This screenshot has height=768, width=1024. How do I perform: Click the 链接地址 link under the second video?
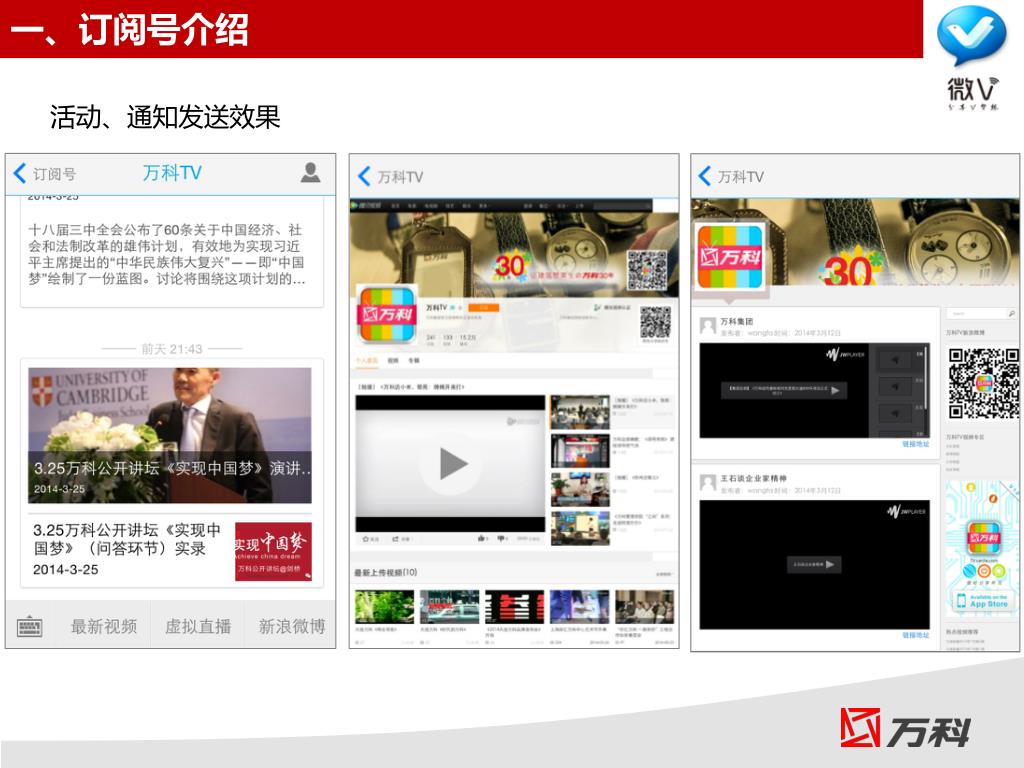click(916, 635)
